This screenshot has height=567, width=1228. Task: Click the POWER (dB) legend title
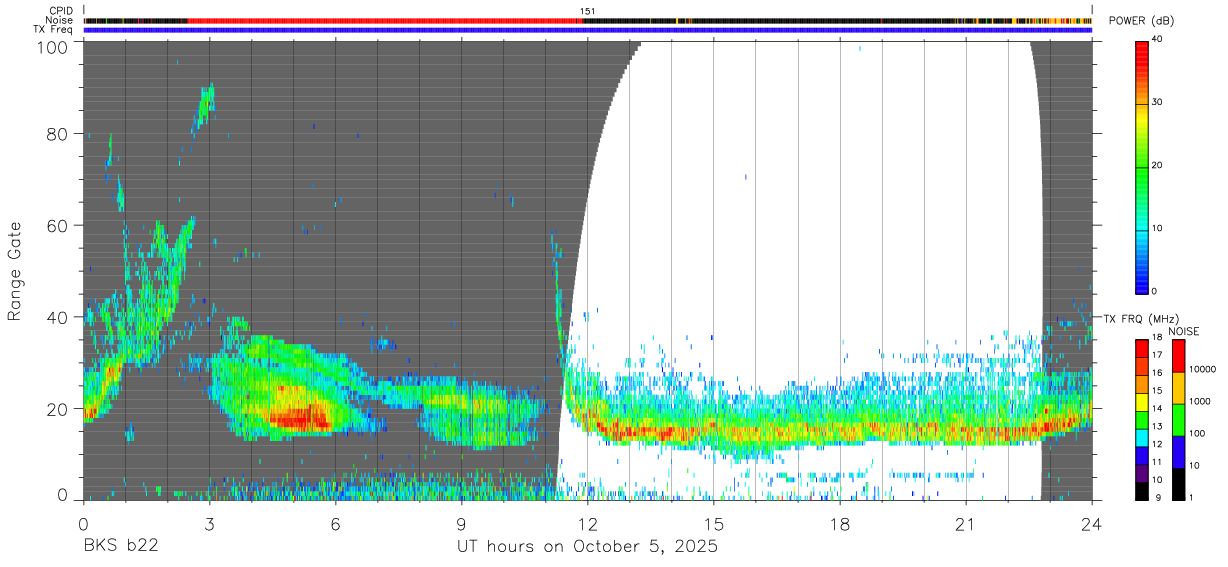coord(1142,21)
